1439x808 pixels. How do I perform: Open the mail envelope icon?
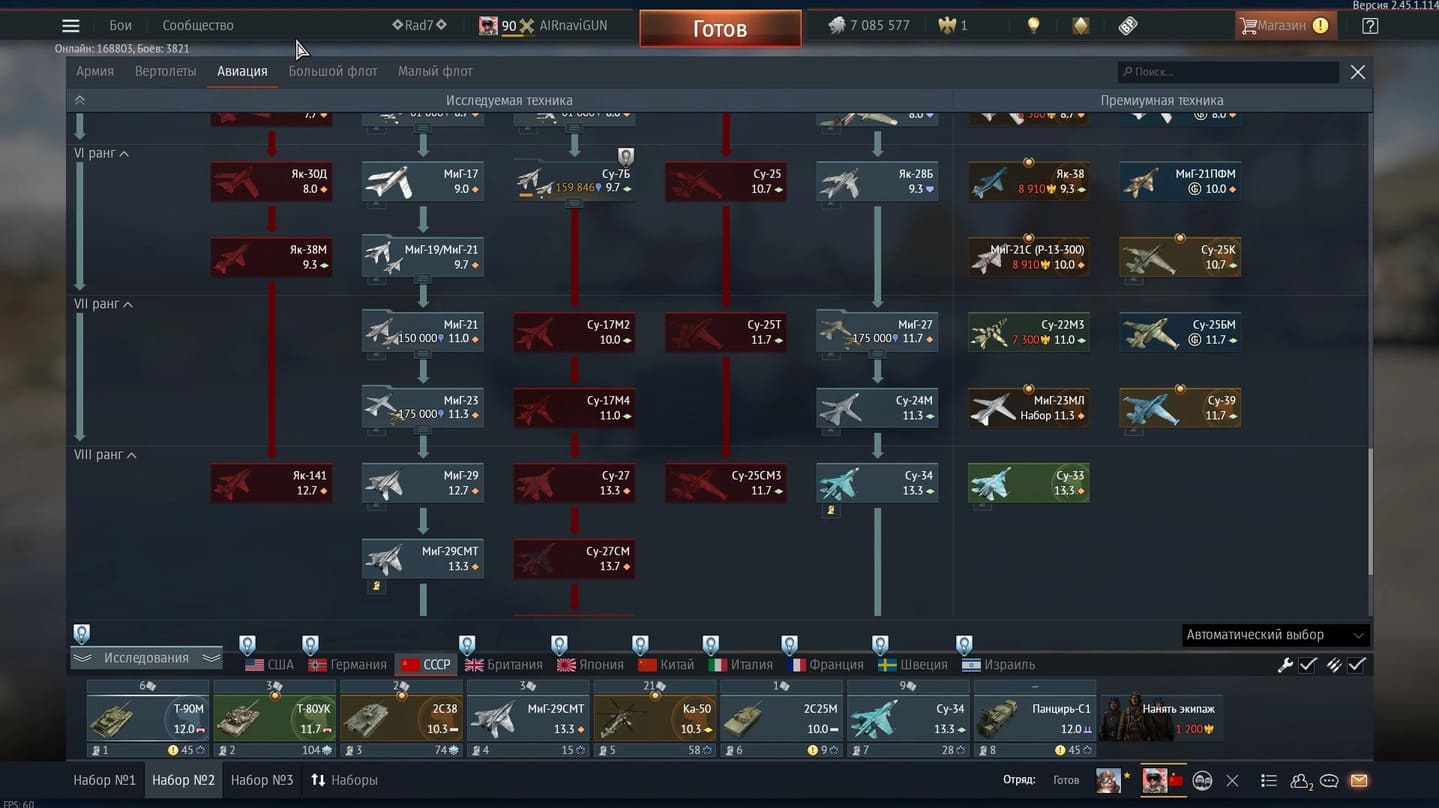click(1359, 780)
